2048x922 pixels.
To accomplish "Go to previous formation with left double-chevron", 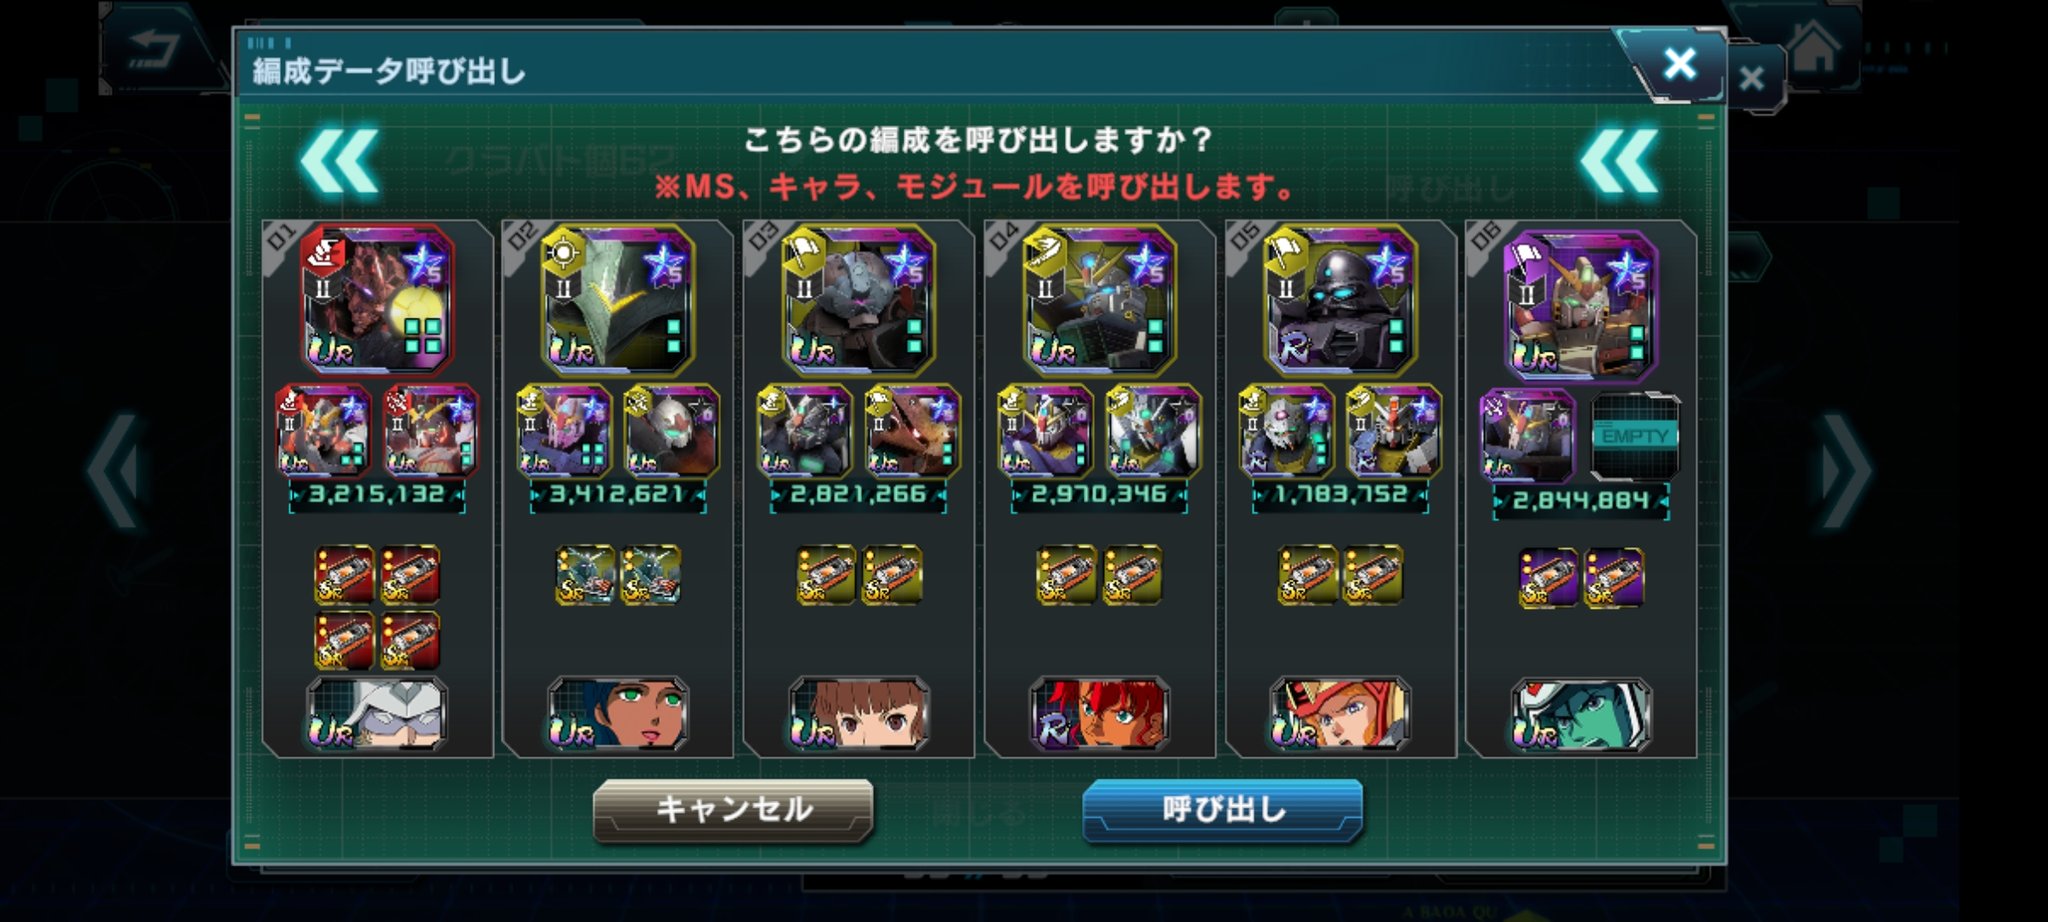I will coord(339,160).
